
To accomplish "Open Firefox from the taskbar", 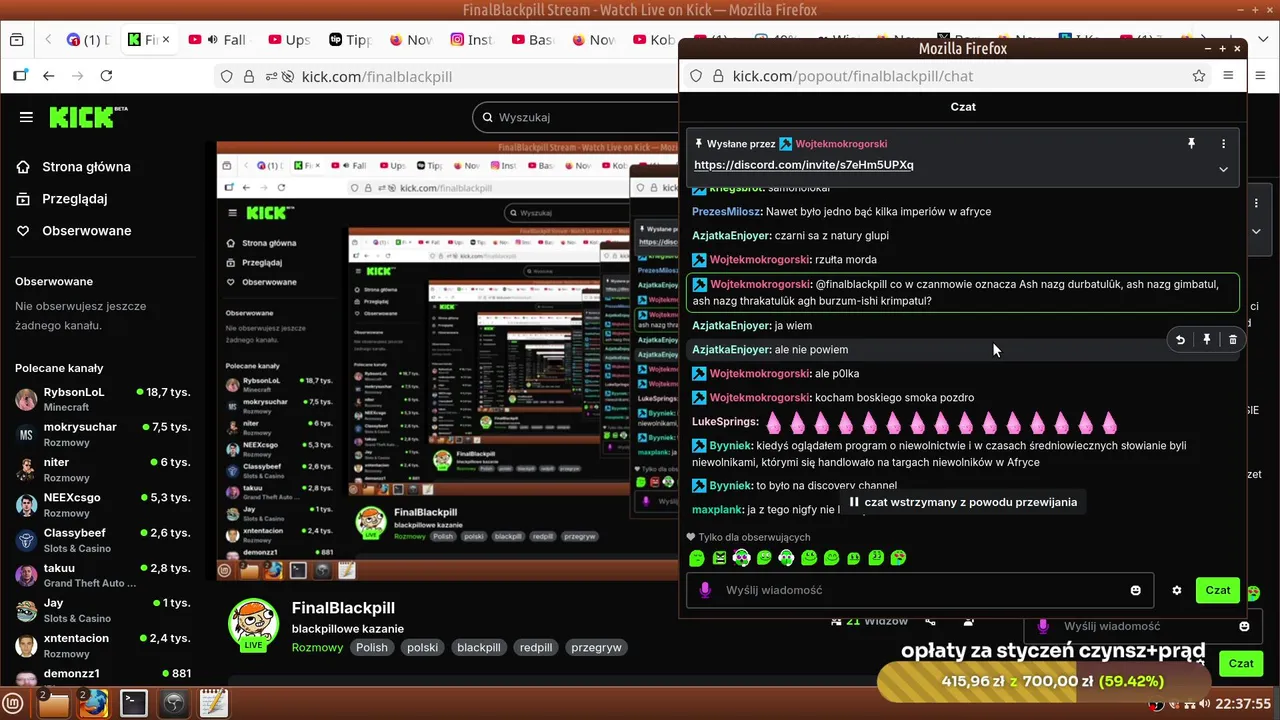I will [93, 703].
